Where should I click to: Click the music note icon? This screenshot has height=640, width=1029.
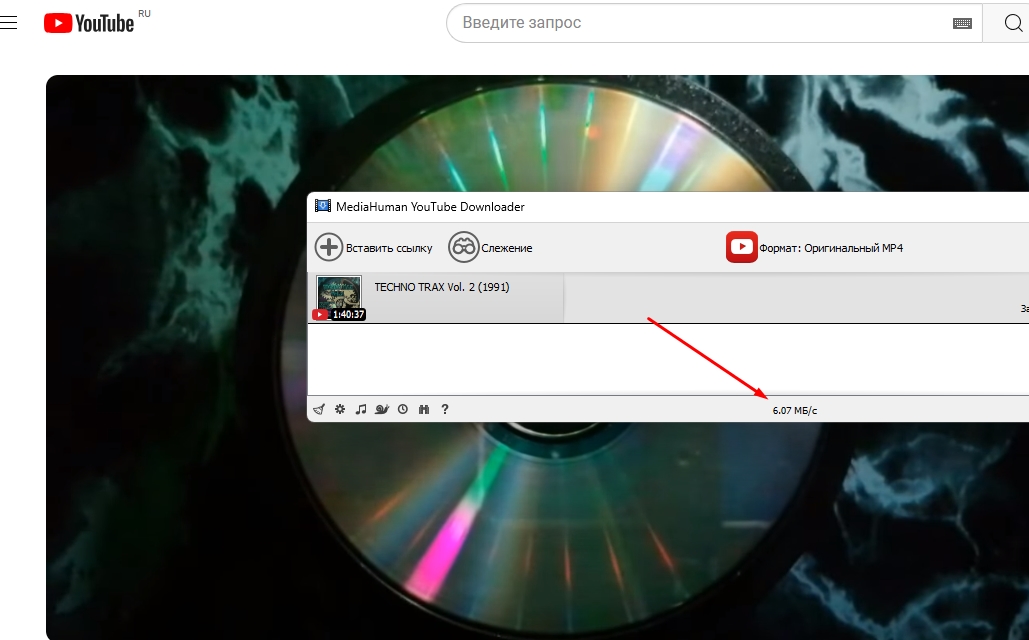(x=361, y=409)
